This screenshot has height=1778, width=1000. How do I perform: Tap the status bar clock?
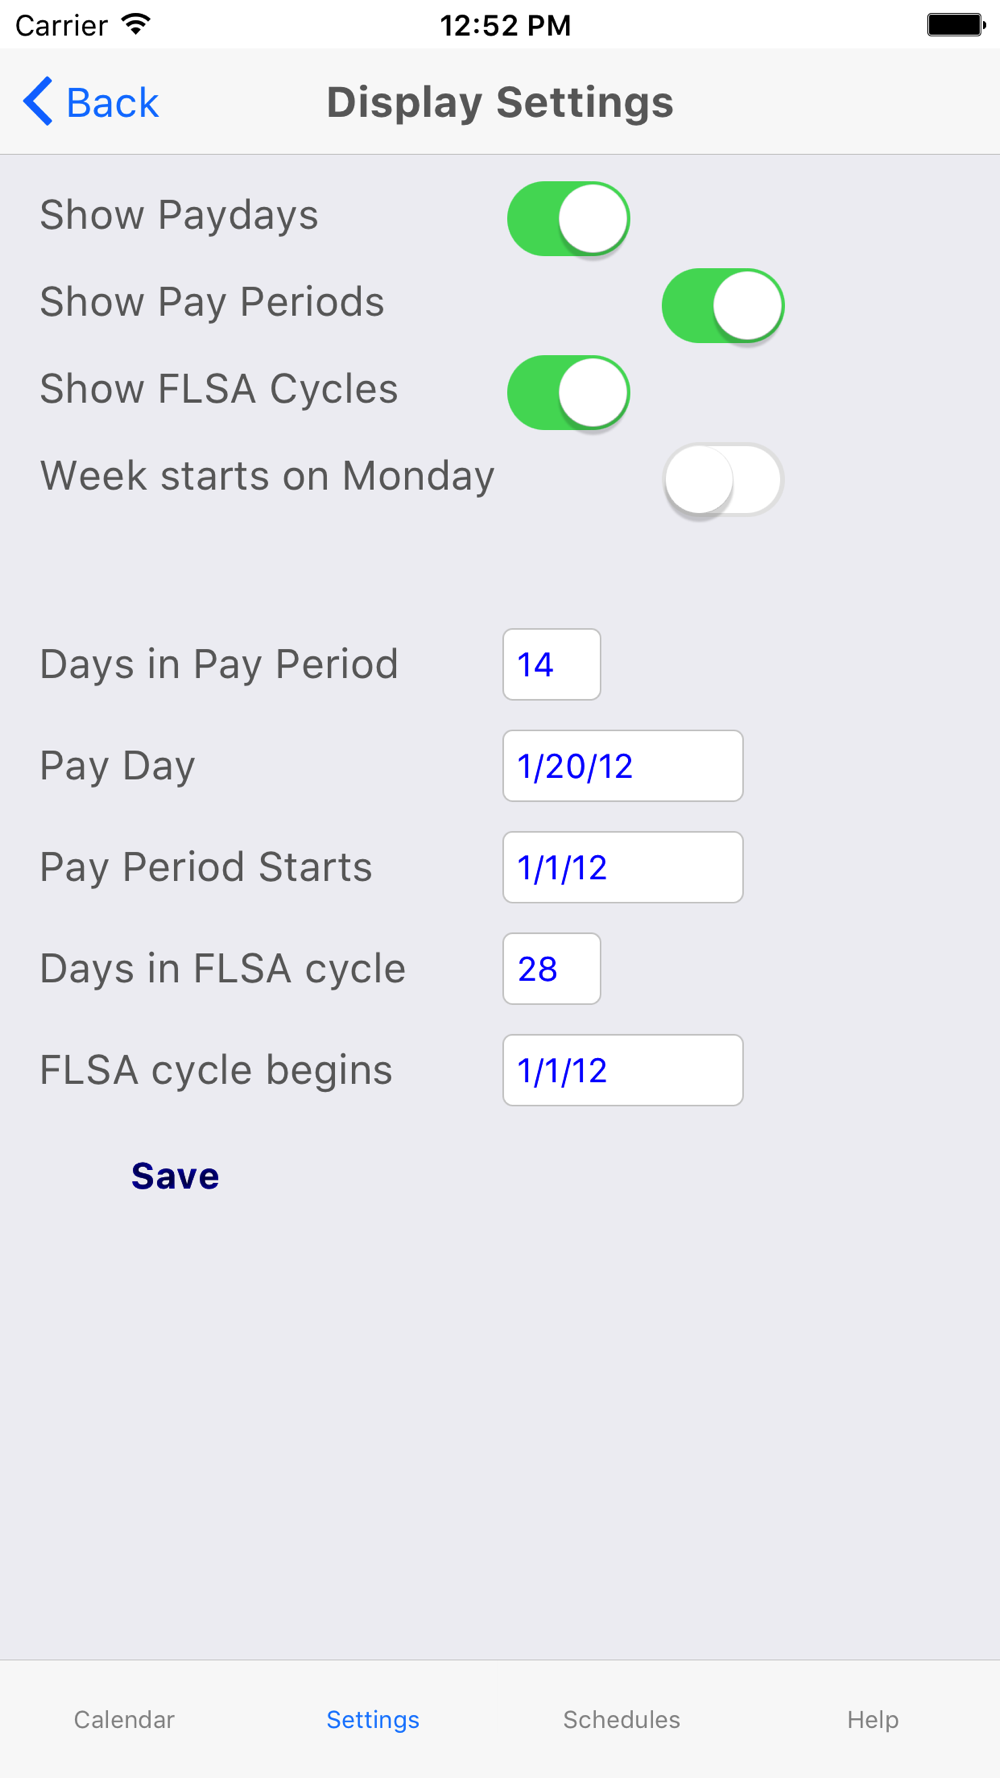(505, 25)
